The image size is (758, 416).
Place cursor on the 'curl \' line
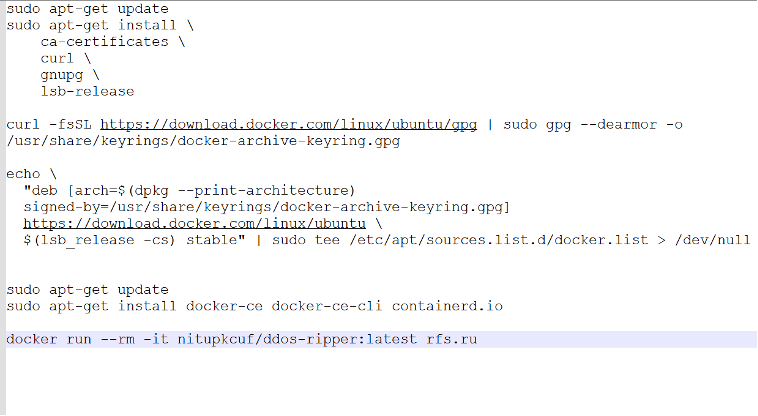66,58
